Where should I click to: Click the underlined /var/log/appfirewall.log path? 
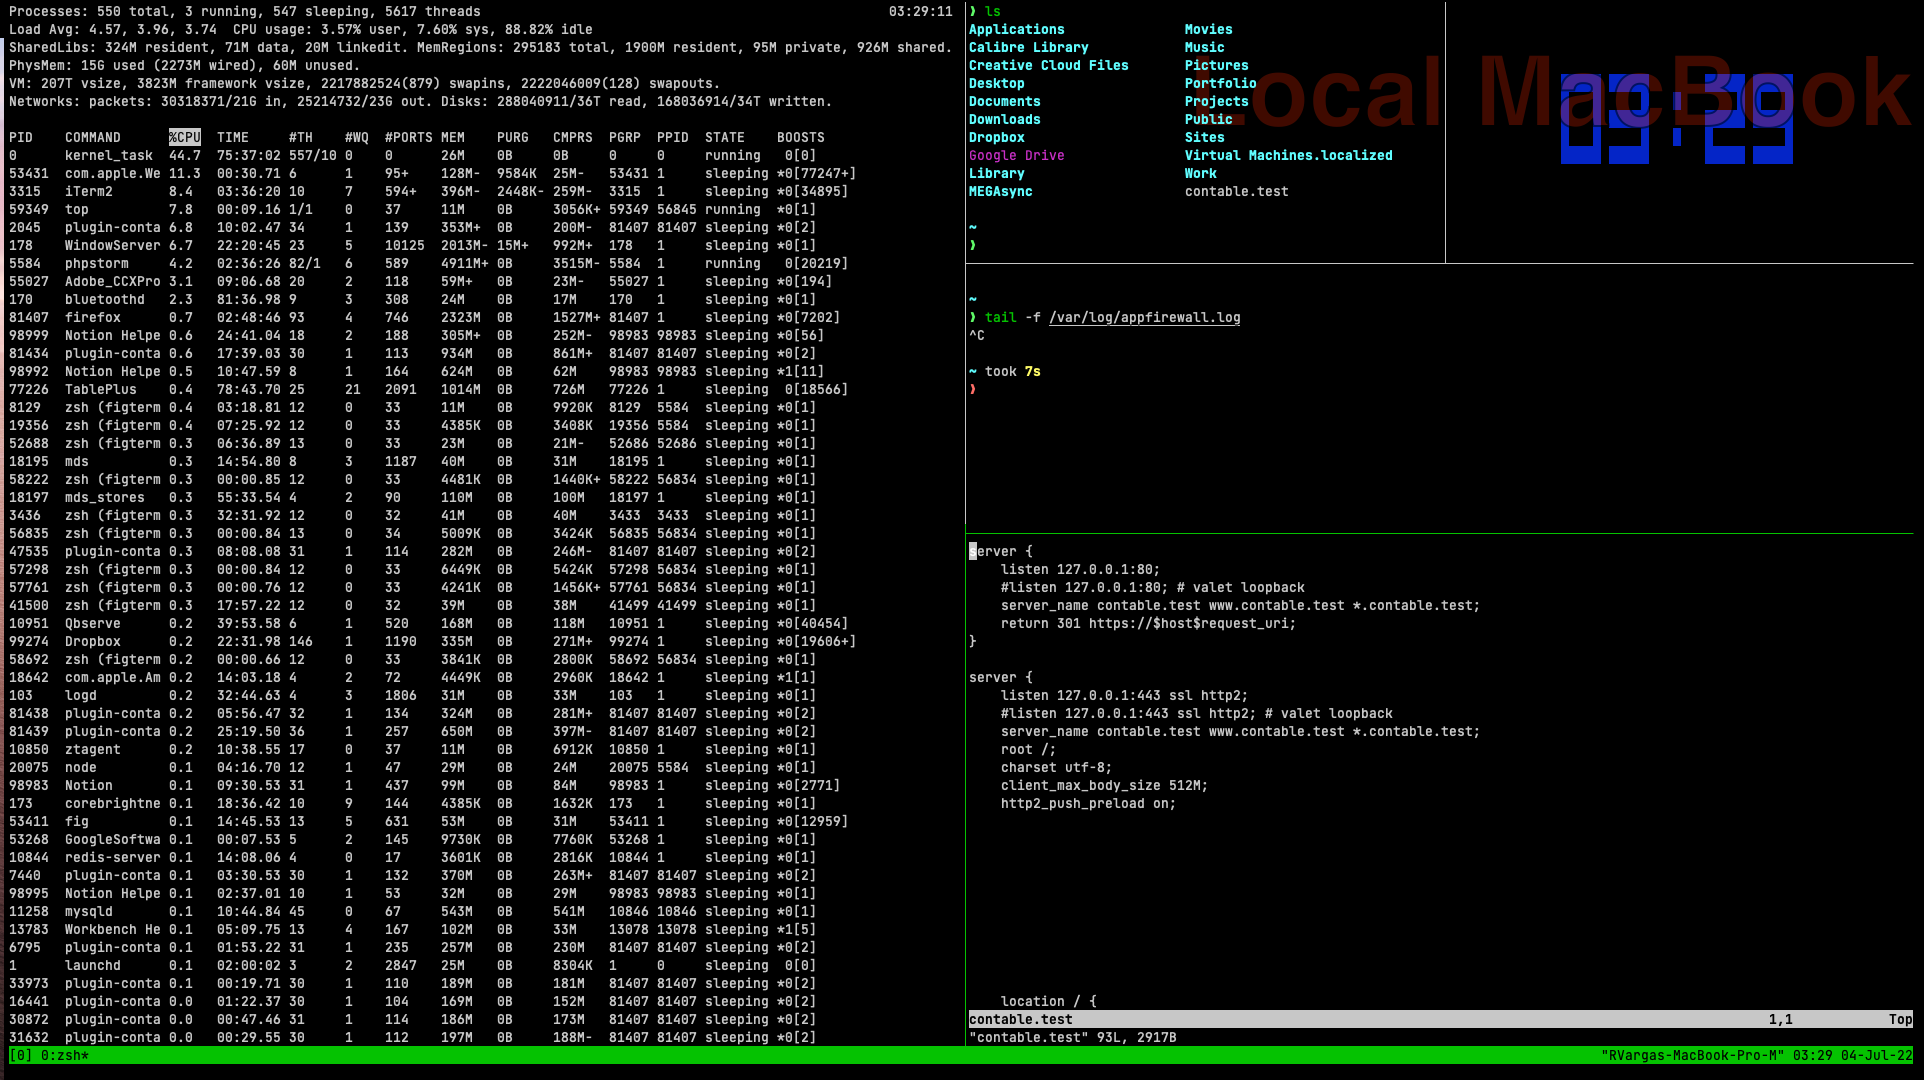pos(1145,317)
